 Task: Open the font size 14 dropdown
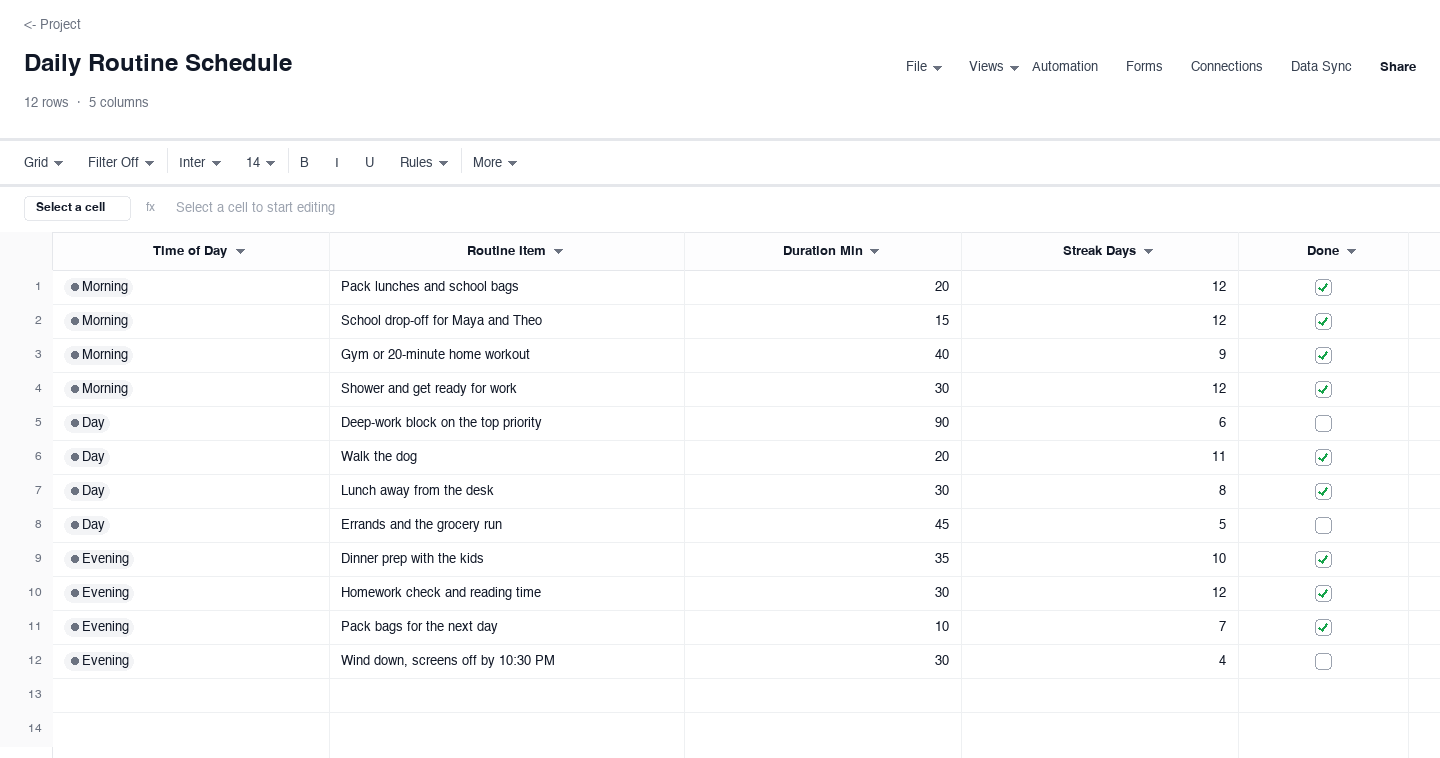[261, 162]
